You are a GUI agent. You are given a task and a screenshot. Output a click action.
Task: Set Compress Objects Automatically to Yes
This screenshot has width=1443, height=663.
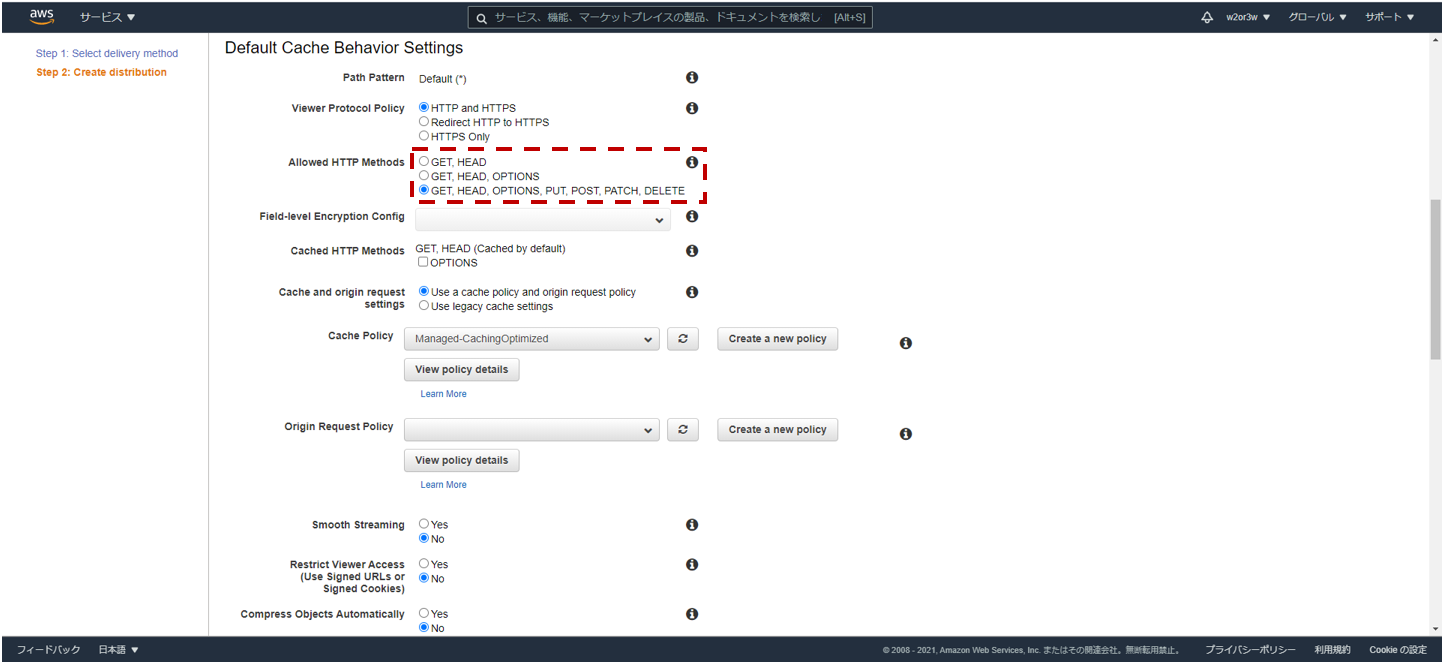point(424,613)
